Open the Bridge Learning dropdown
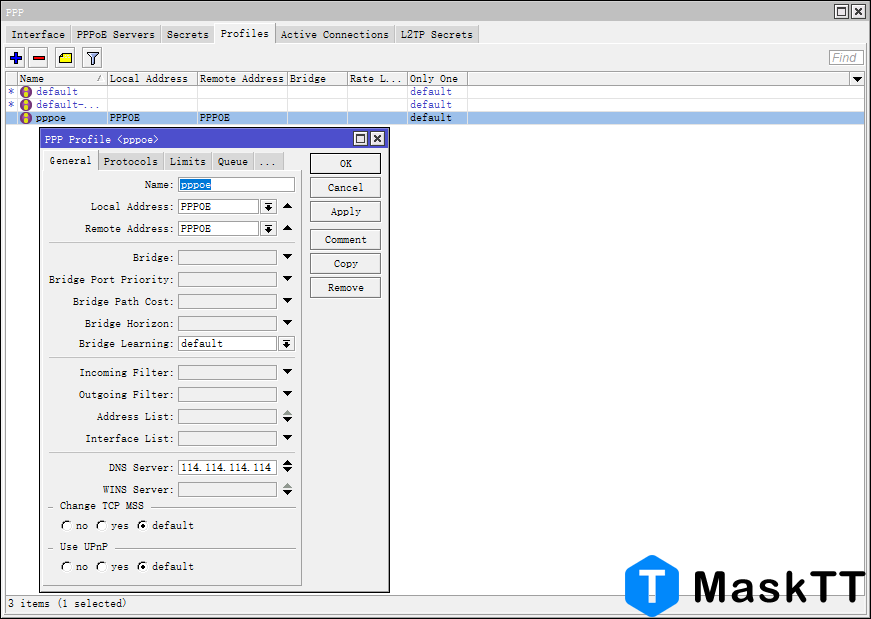This screenshot has height=619, width=871. tap(286, 344)
